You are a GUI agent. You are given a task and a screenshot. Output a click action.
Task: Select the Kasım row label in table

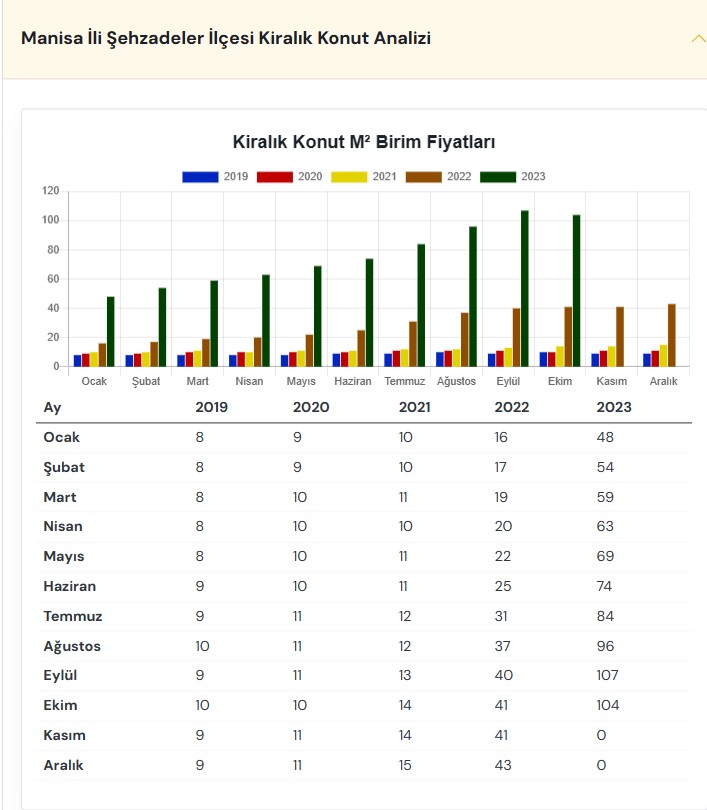coord(65,735)
